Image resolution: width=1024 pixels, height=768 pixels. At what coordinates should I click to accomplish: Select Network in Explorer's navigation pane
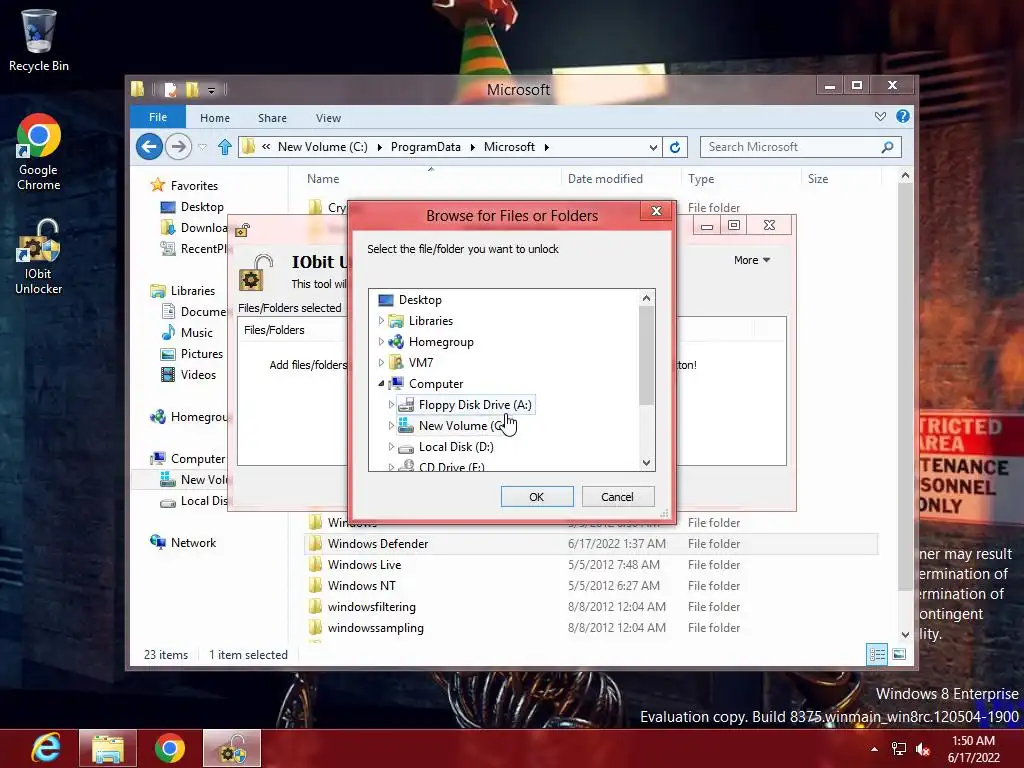pyautogui.click(x=193, y=542)
